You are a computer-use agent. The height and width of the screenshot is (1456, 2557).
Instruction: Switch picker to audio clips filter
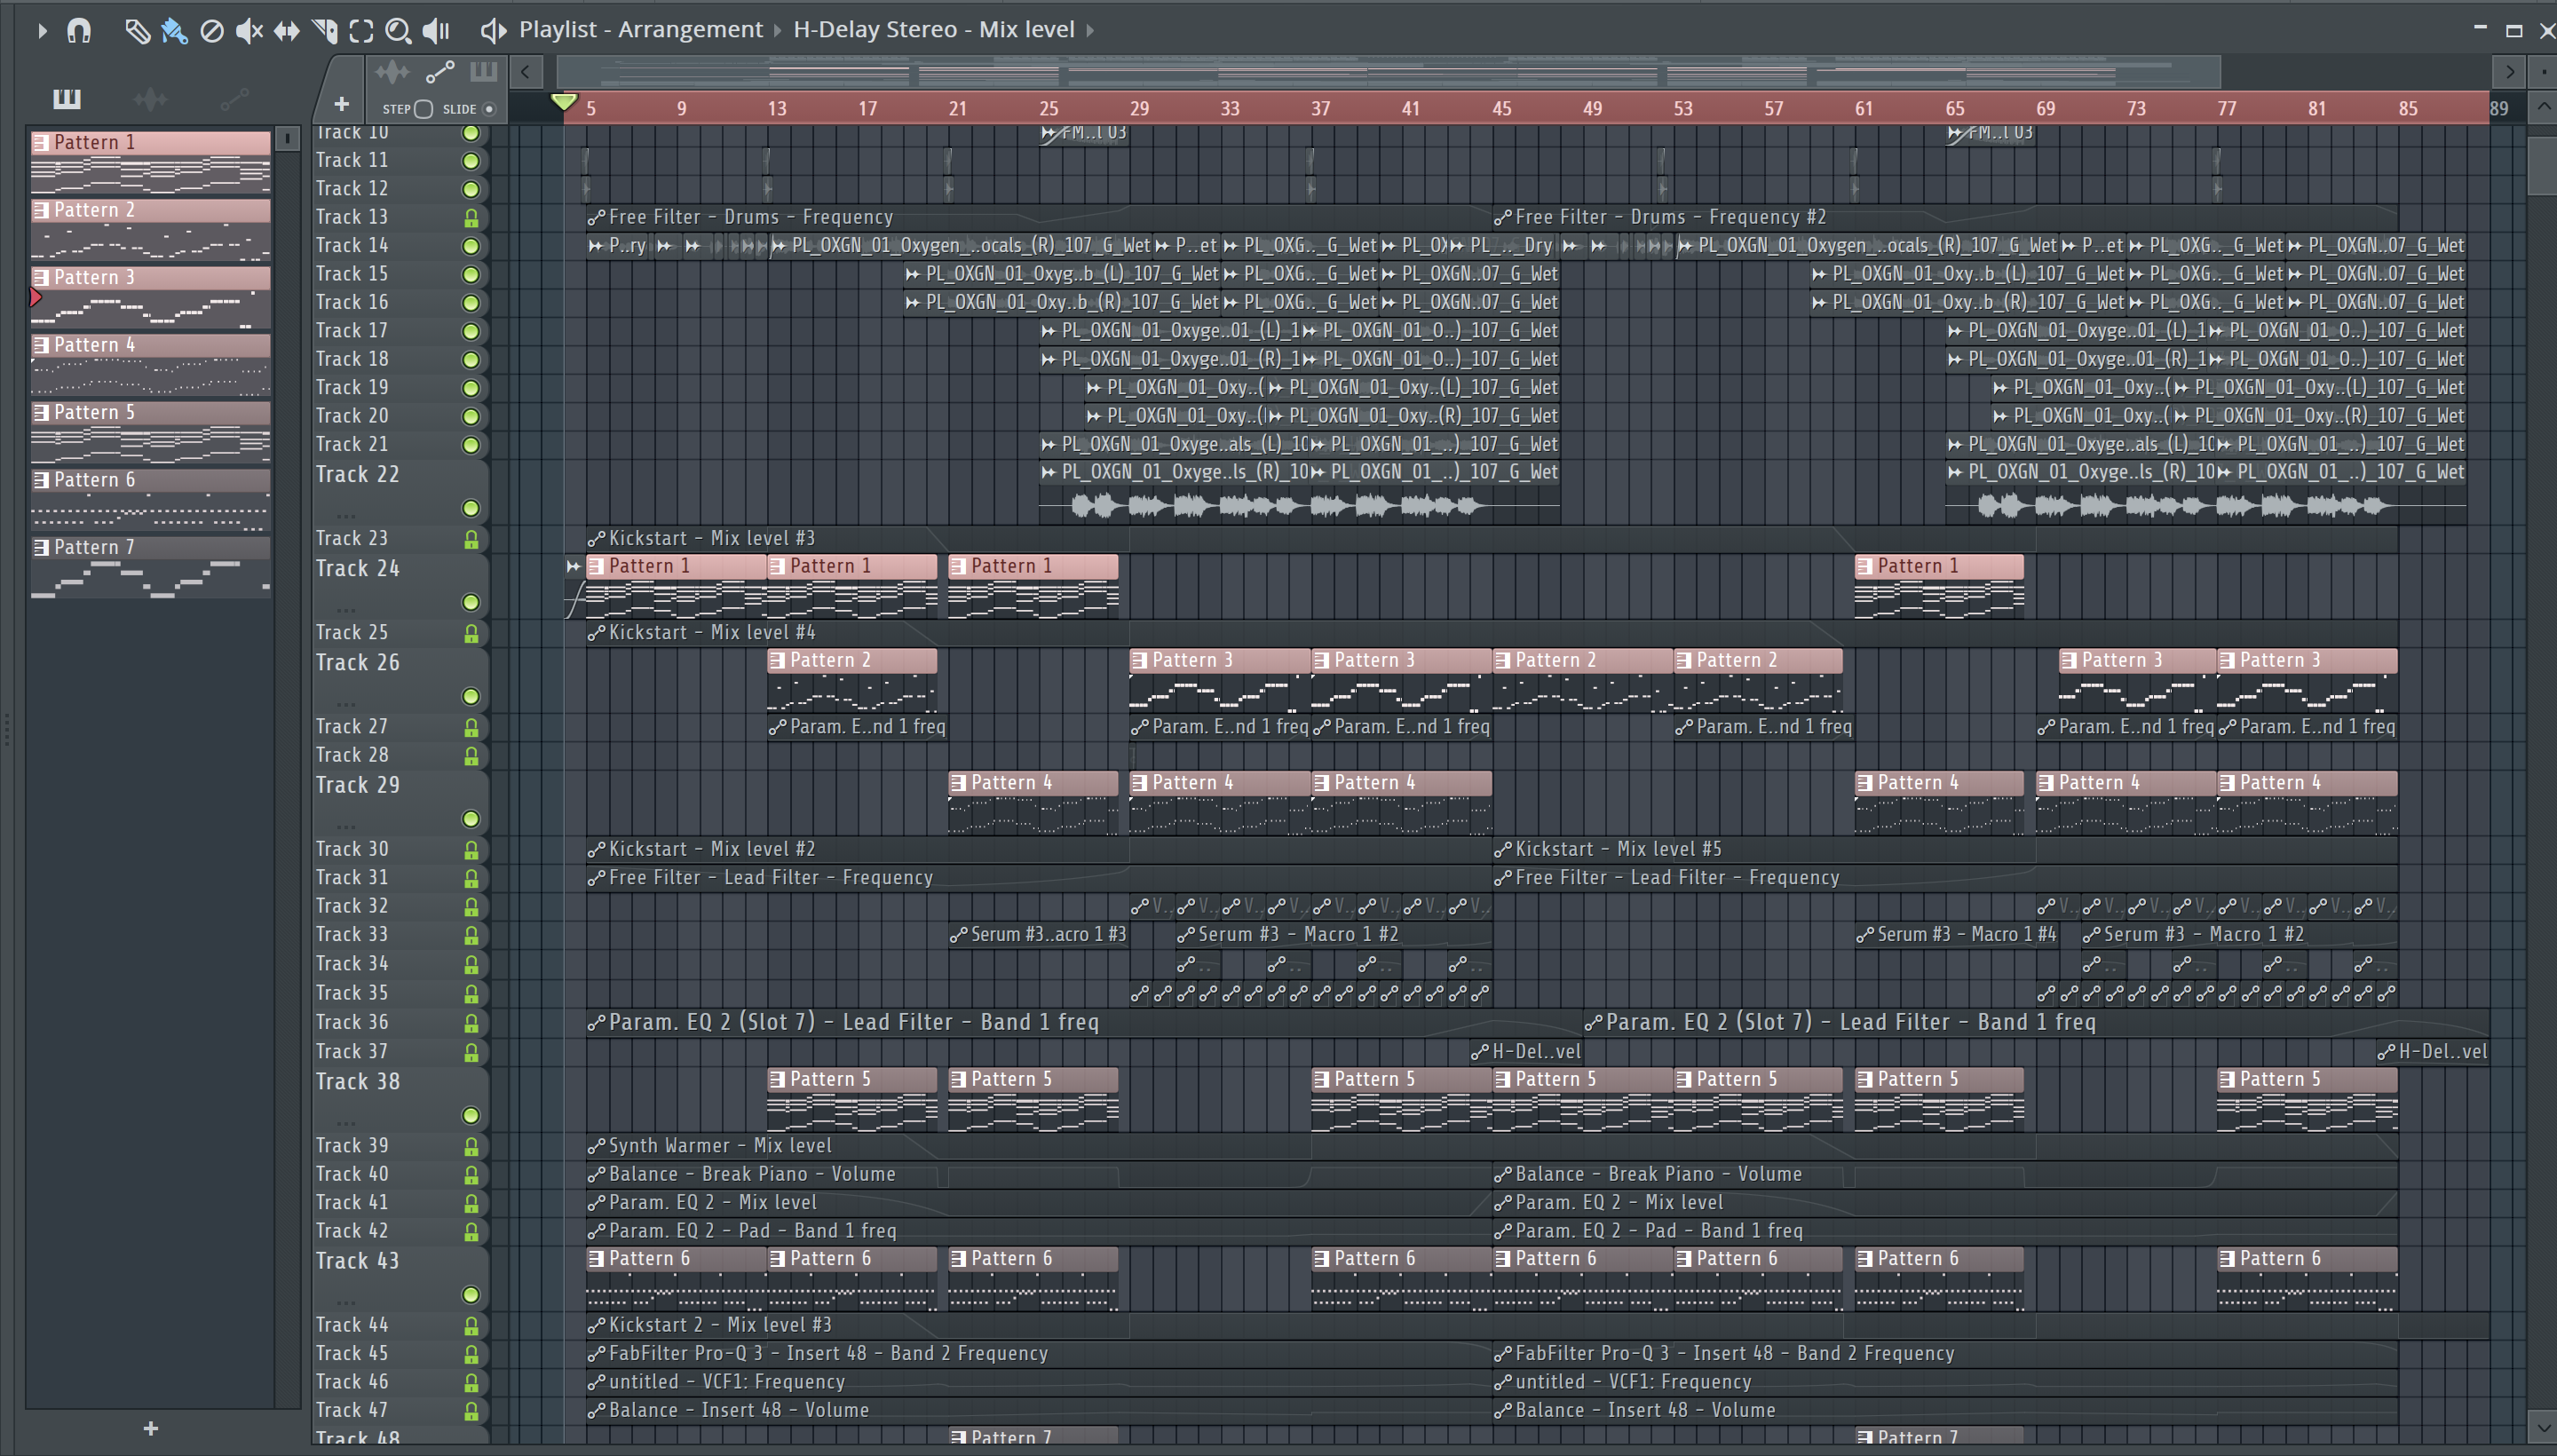[150, 99]
